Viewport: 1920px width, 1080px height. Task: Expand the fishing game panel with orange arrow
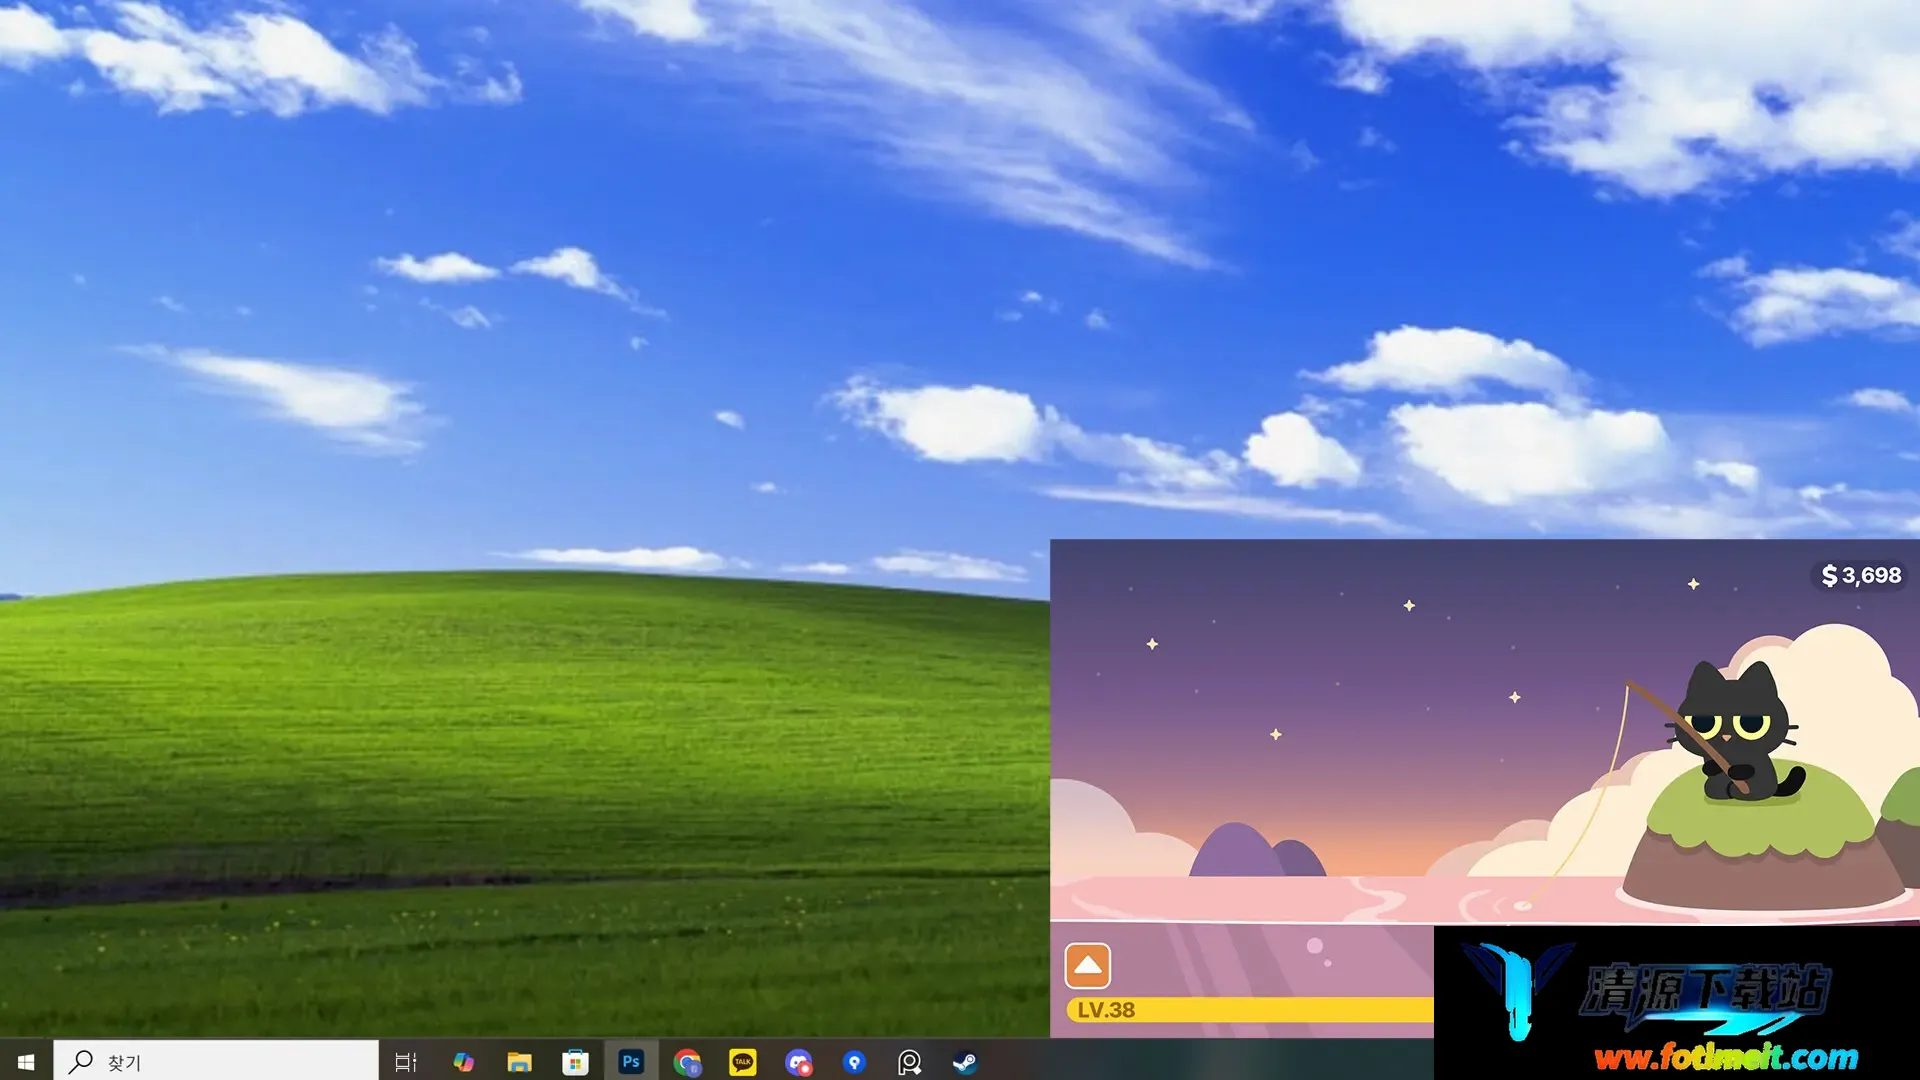pyautogui.click(x=1088, y=966)
